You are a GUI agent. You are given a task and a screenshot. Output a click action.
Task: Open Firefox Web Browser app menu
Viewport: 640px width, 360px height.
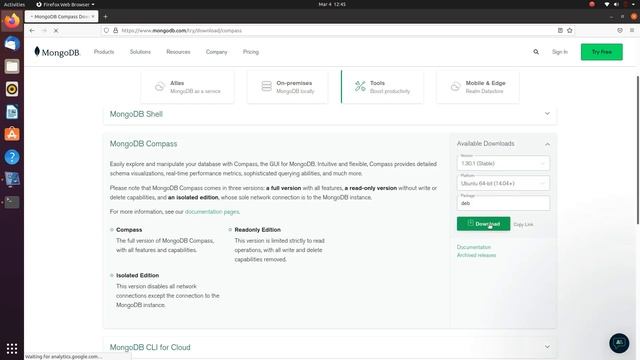[x=65, y=4]
